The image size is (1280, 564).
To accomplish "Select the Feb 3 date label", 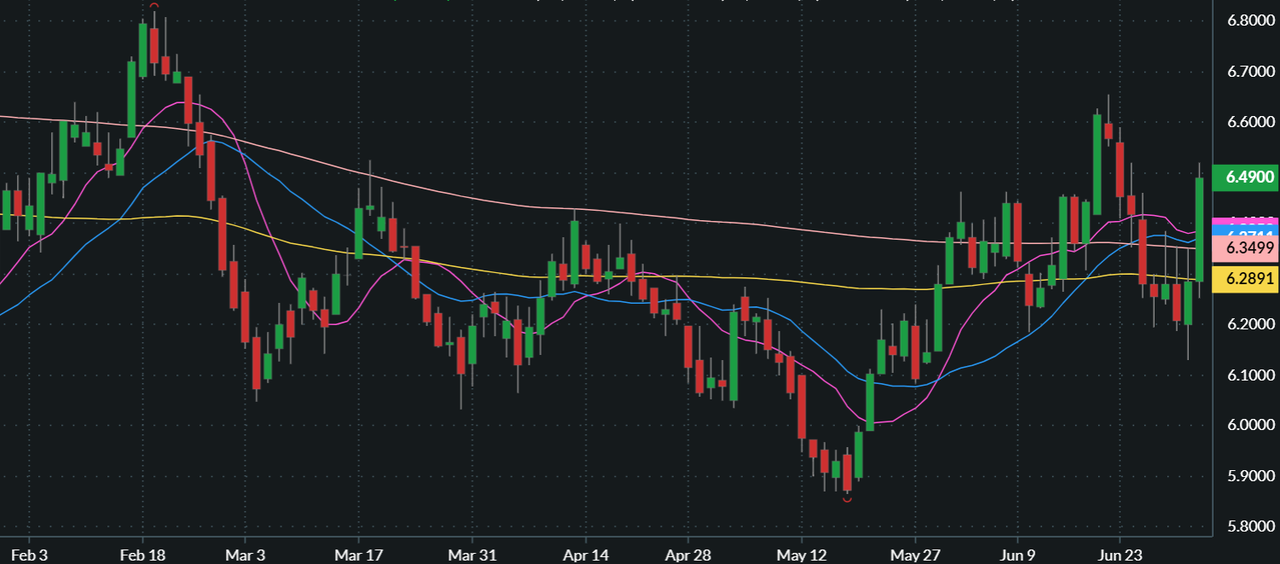I will [27, 554].
